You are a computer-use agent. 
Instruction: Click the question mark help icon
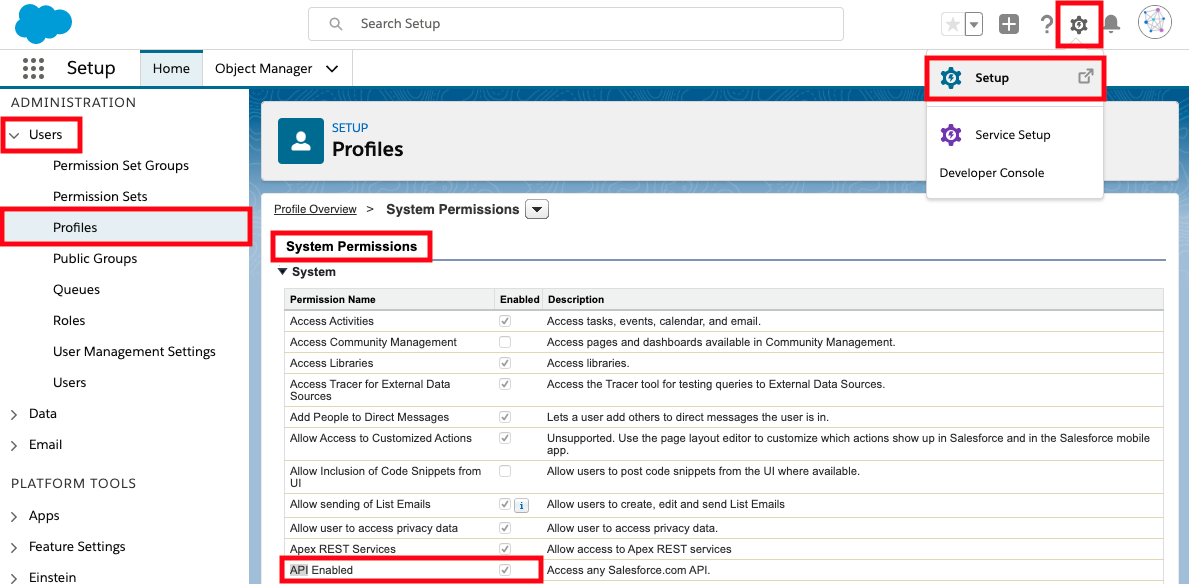(x=1046, y=23)
